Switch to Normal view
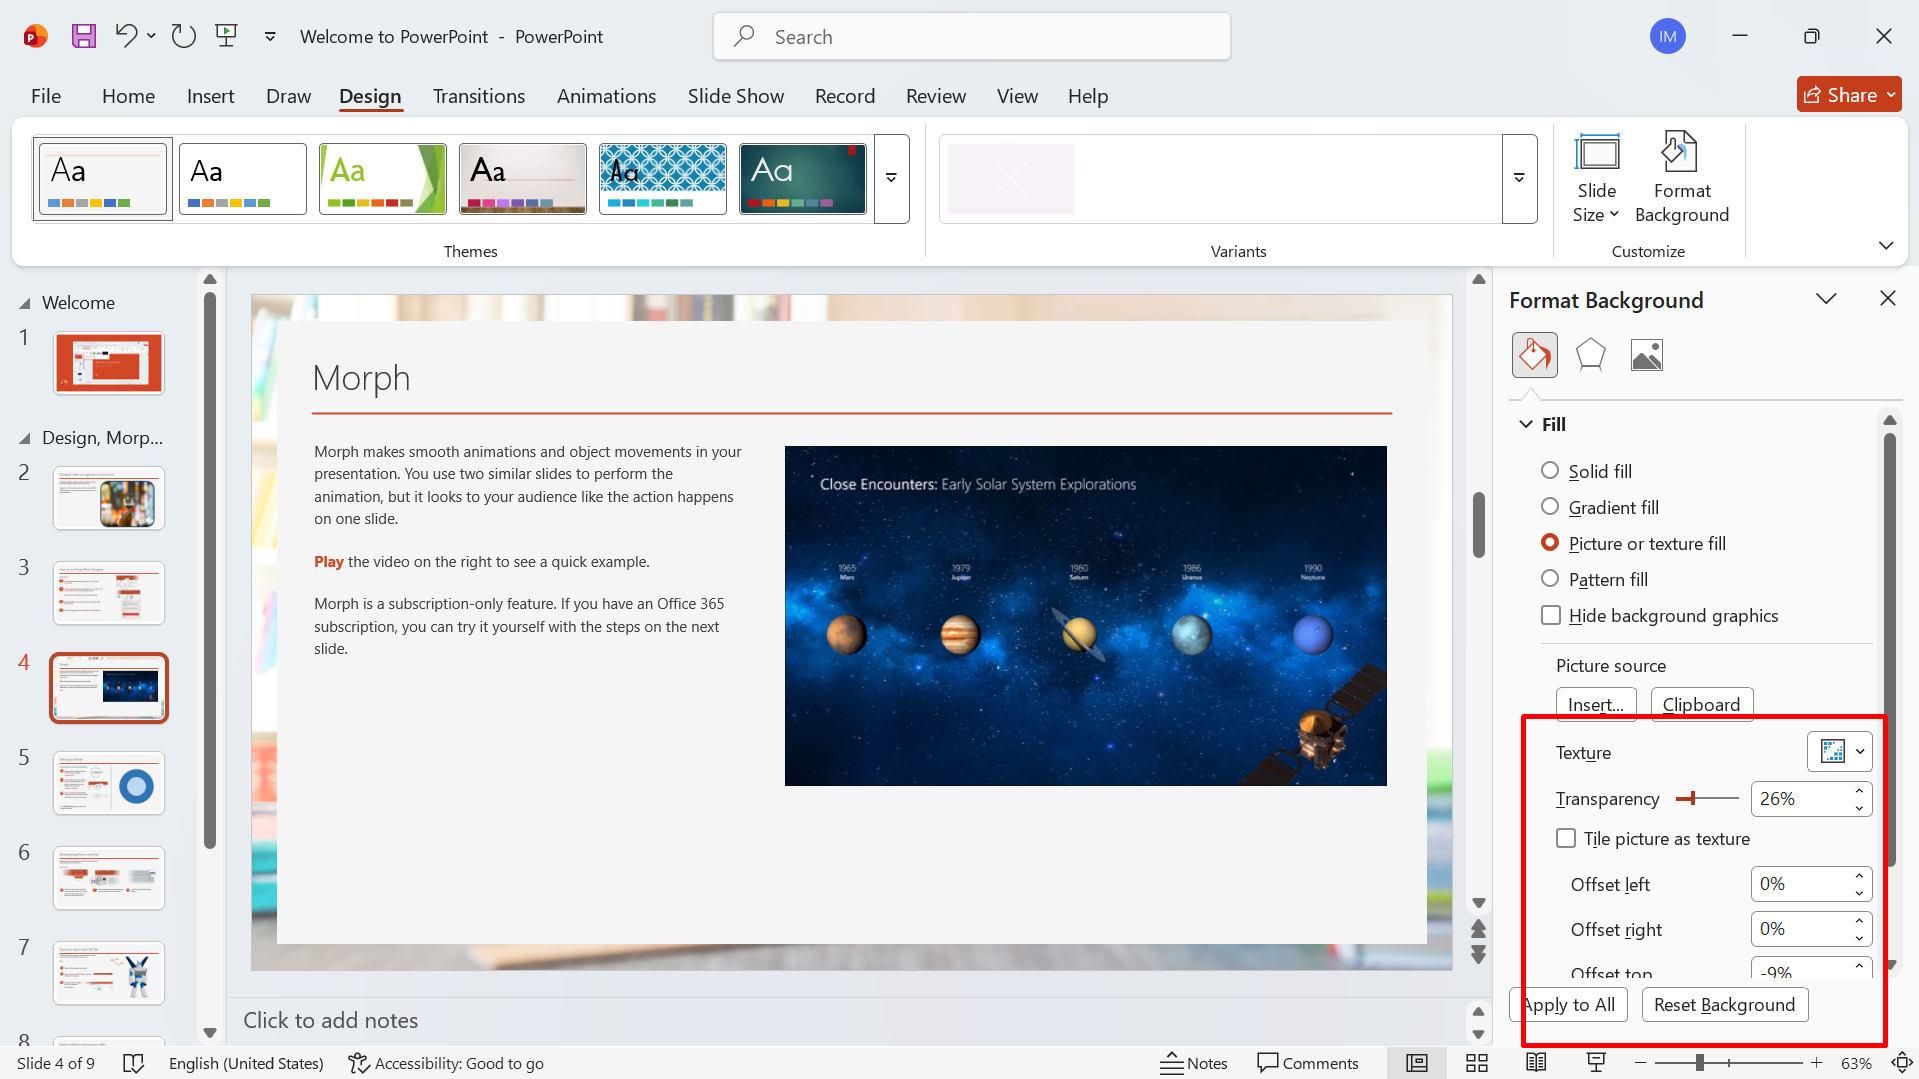The width and height of the screenshot is (1919, 1079). (1416, 1063)
